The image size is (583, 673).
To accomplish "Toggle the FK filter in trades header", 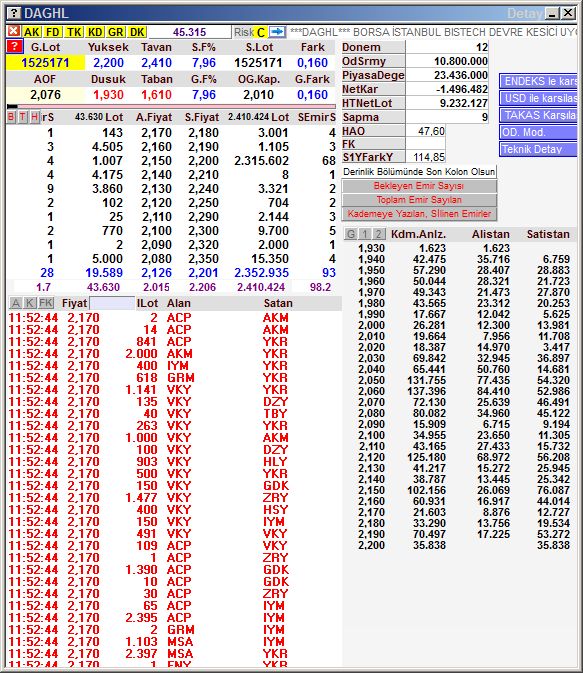I will (46, 303).
